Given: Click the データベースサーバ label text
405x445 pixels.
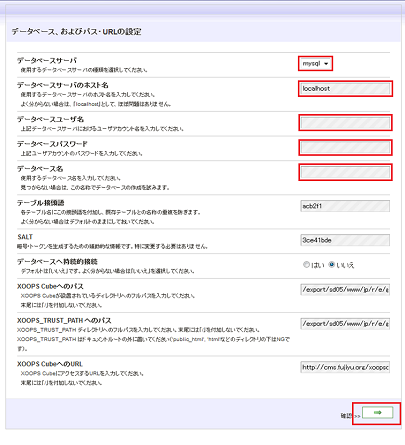Looking at the screenshot, I should [47, 60].
